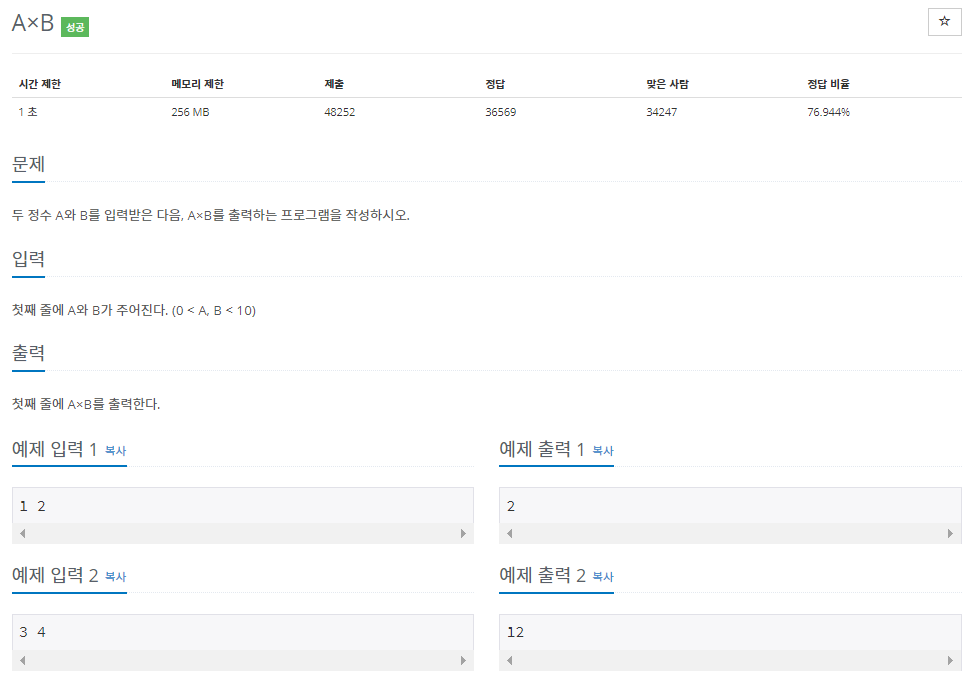Click the 76.944% accuracy ratio value
The width and height of the screenshot is (971, 683).
828,112
